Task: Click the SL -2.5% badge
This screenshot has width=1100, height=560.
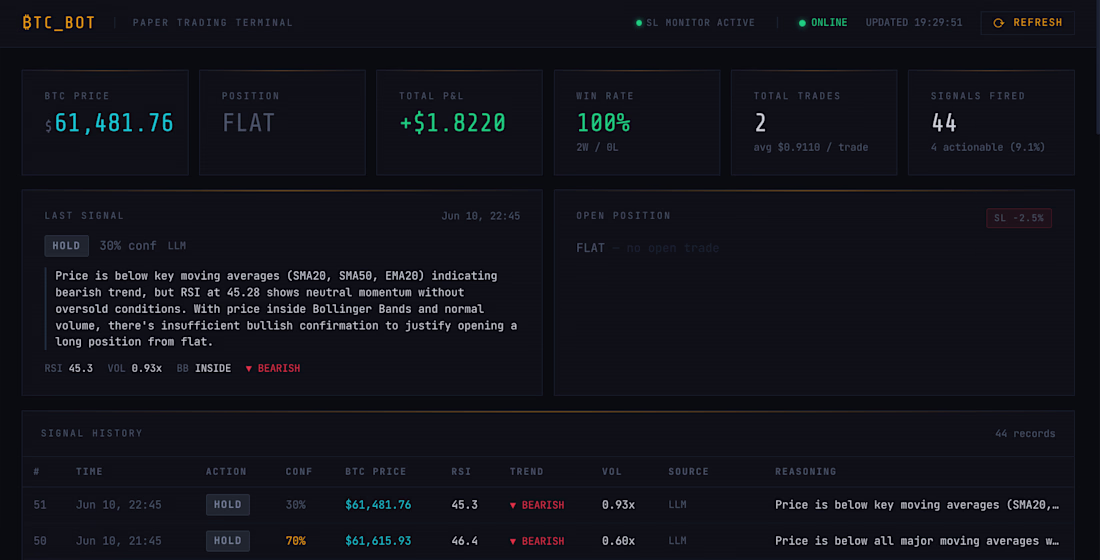Action: coord(1019,218)
